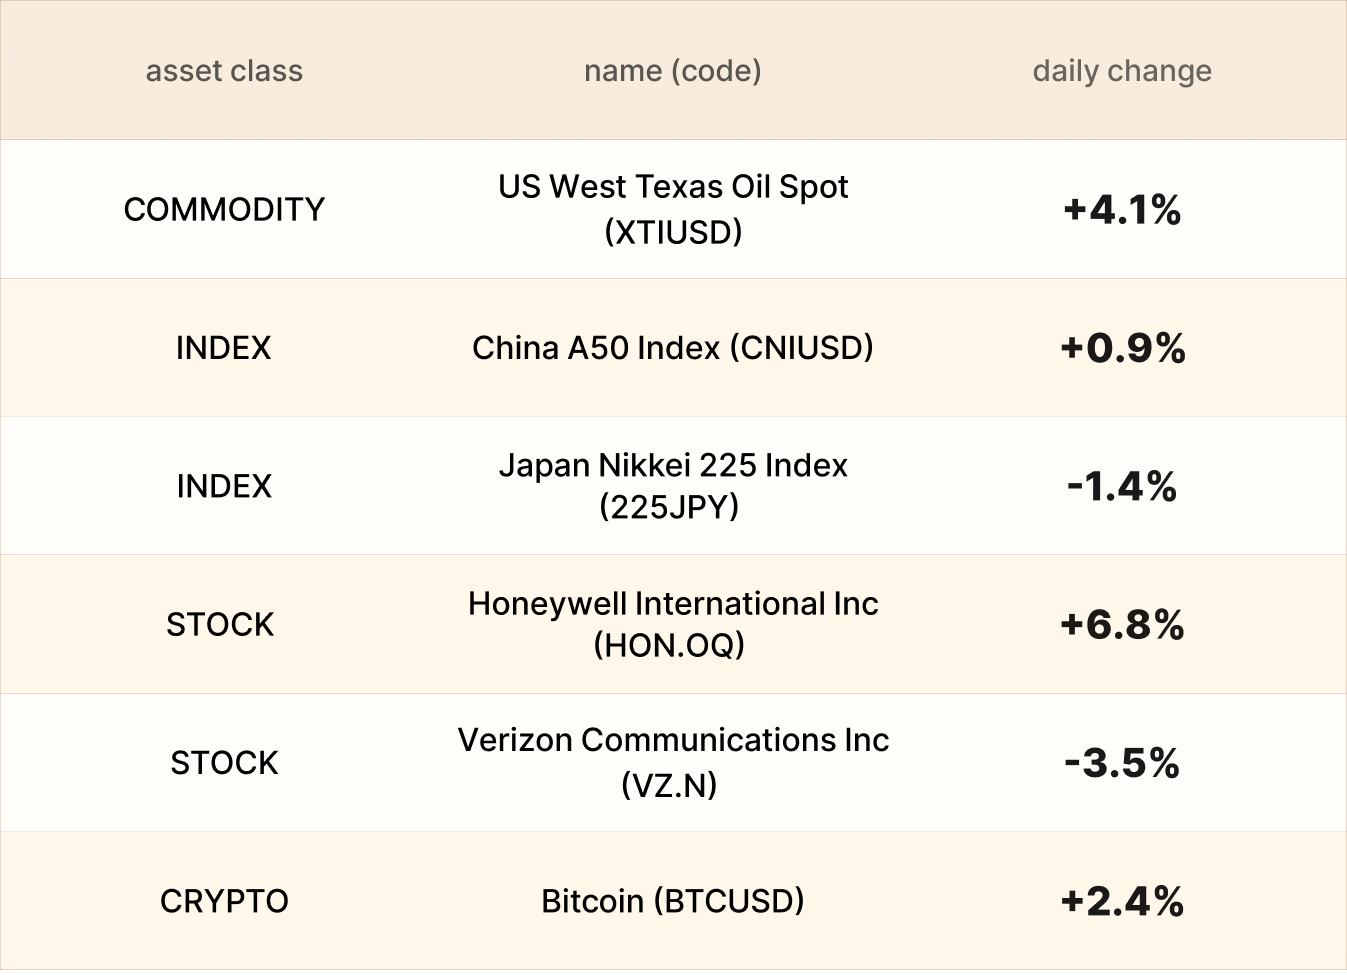Image resolution: width=1347 pixels, height=975 pixels.
Task: Open Honeywell International Inc (HON.OQ)
Action: click(672, 624)
